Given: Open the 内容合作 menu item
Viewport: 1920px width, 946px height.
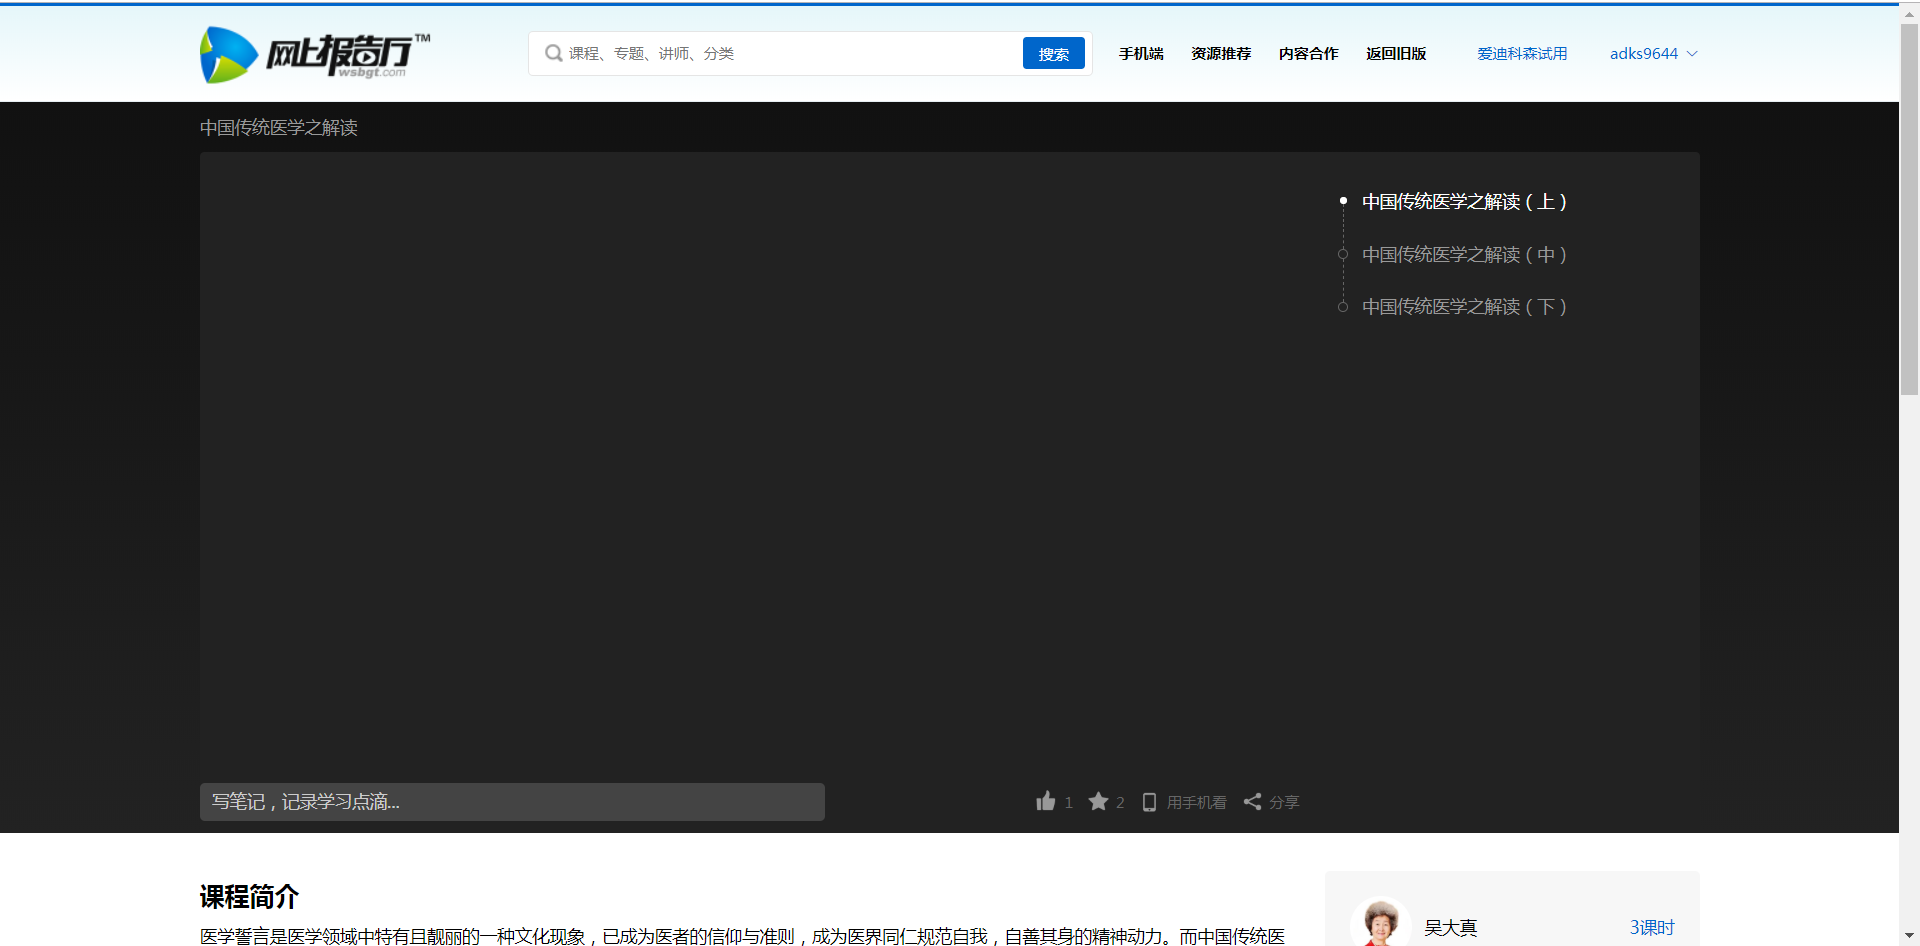Looking at the screenshot, I should [x=1308, y=54].
